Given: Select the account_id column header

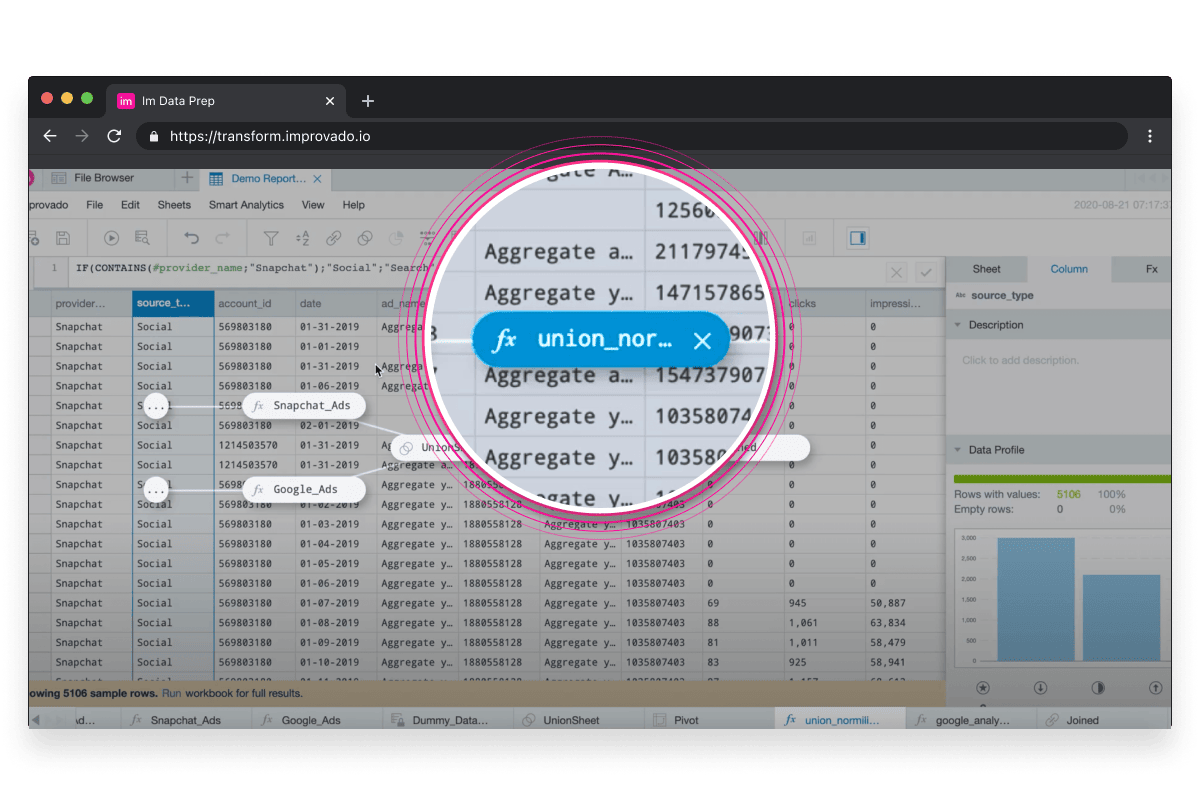Looking at the screenshot, I should click(x=255, y=303).
